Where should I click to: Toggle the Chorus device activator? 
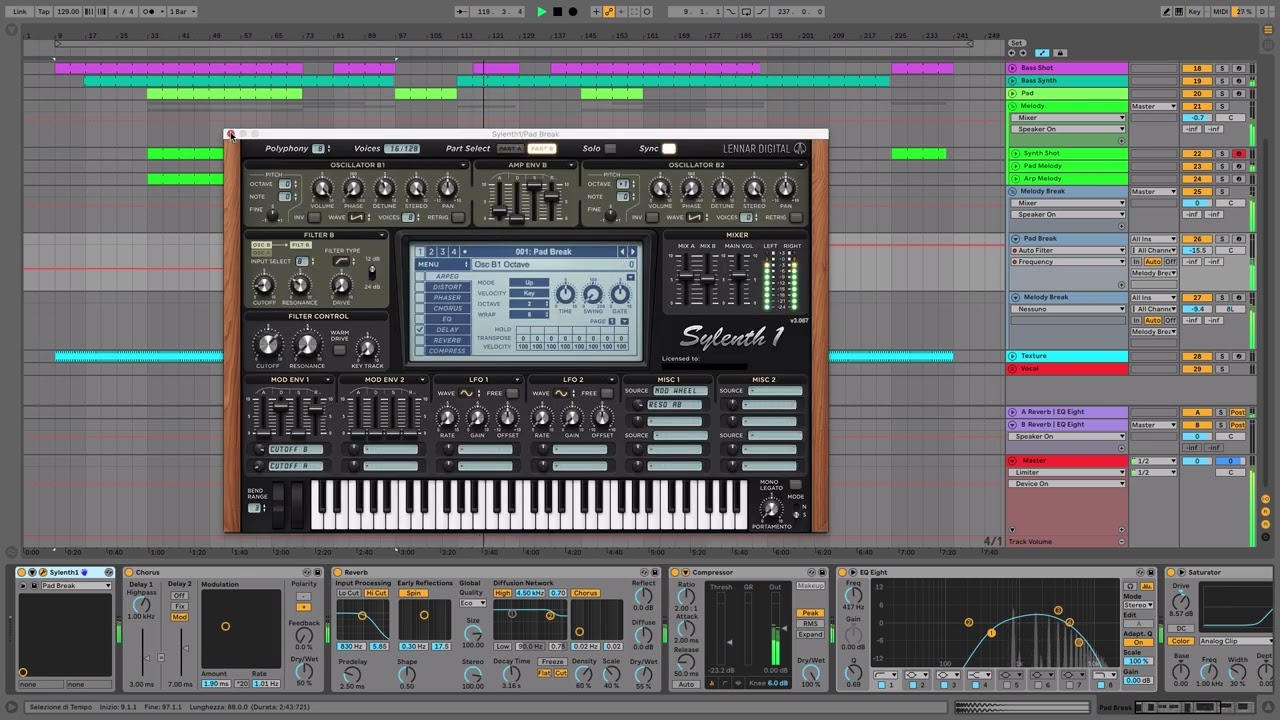[x=129, y=573]
